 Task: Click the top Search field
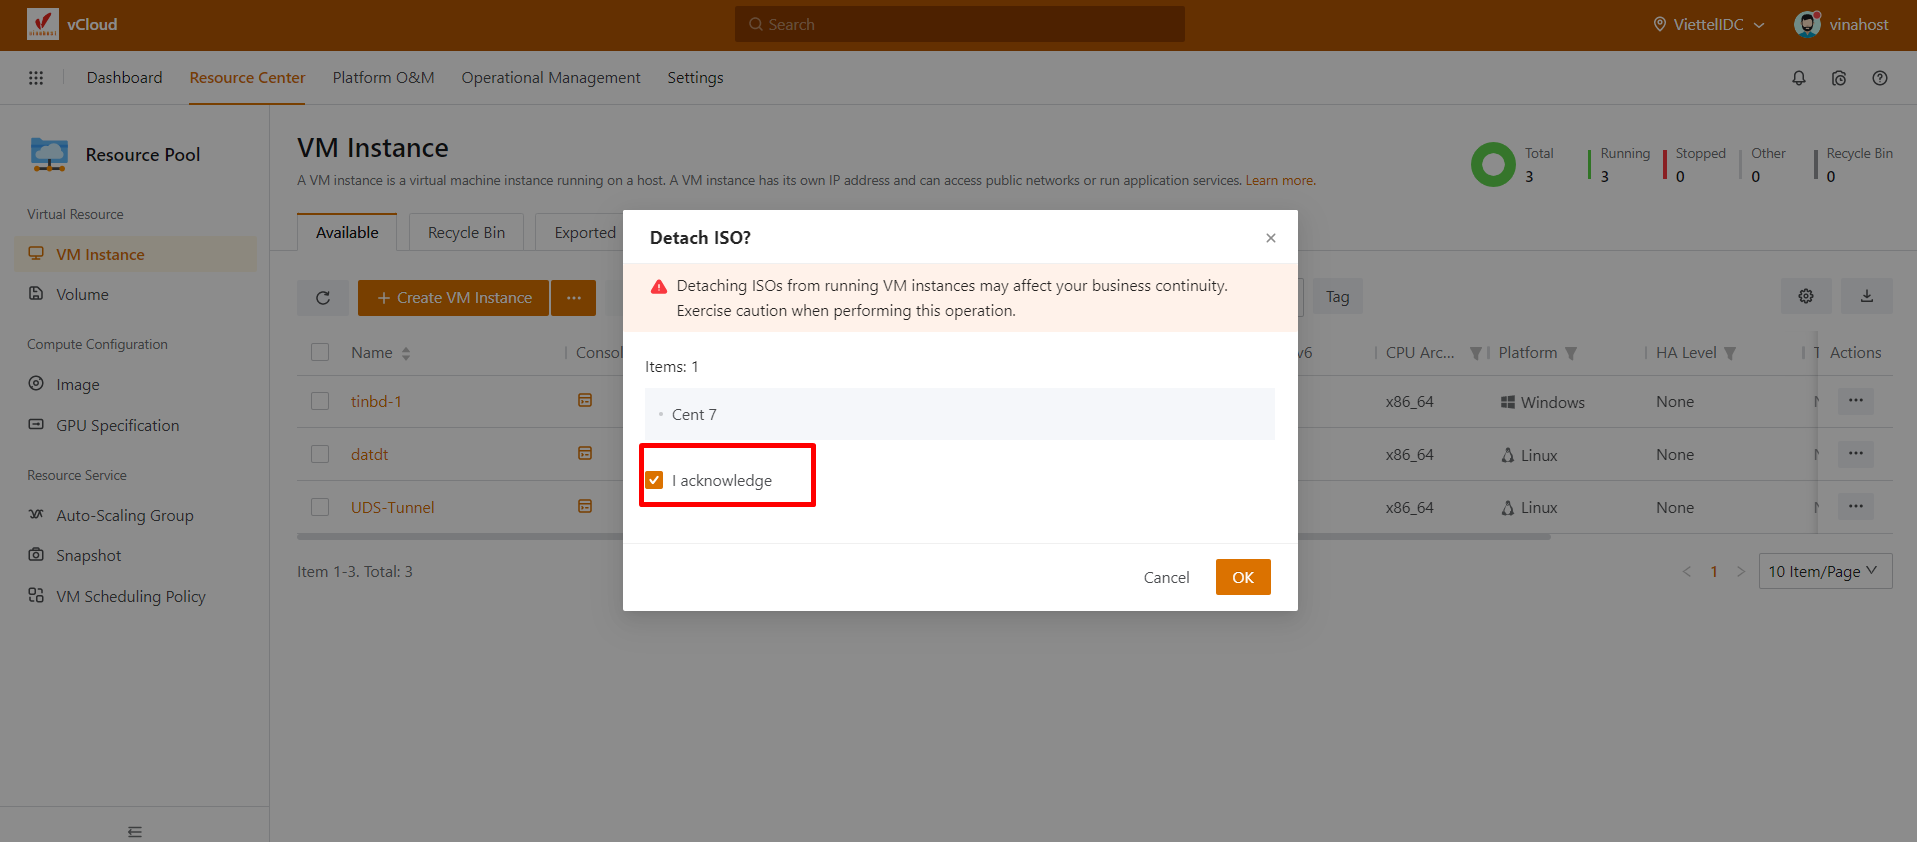pos(960,24)
